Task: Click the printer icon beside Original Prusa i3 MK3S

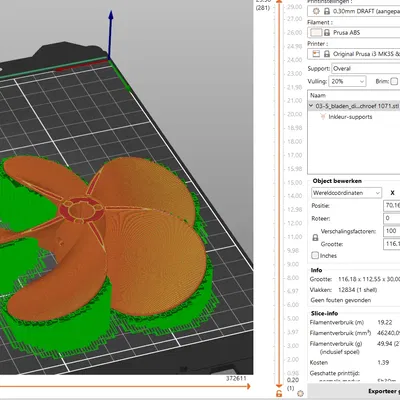Action: pyautogui.click(x=316, y=54)
